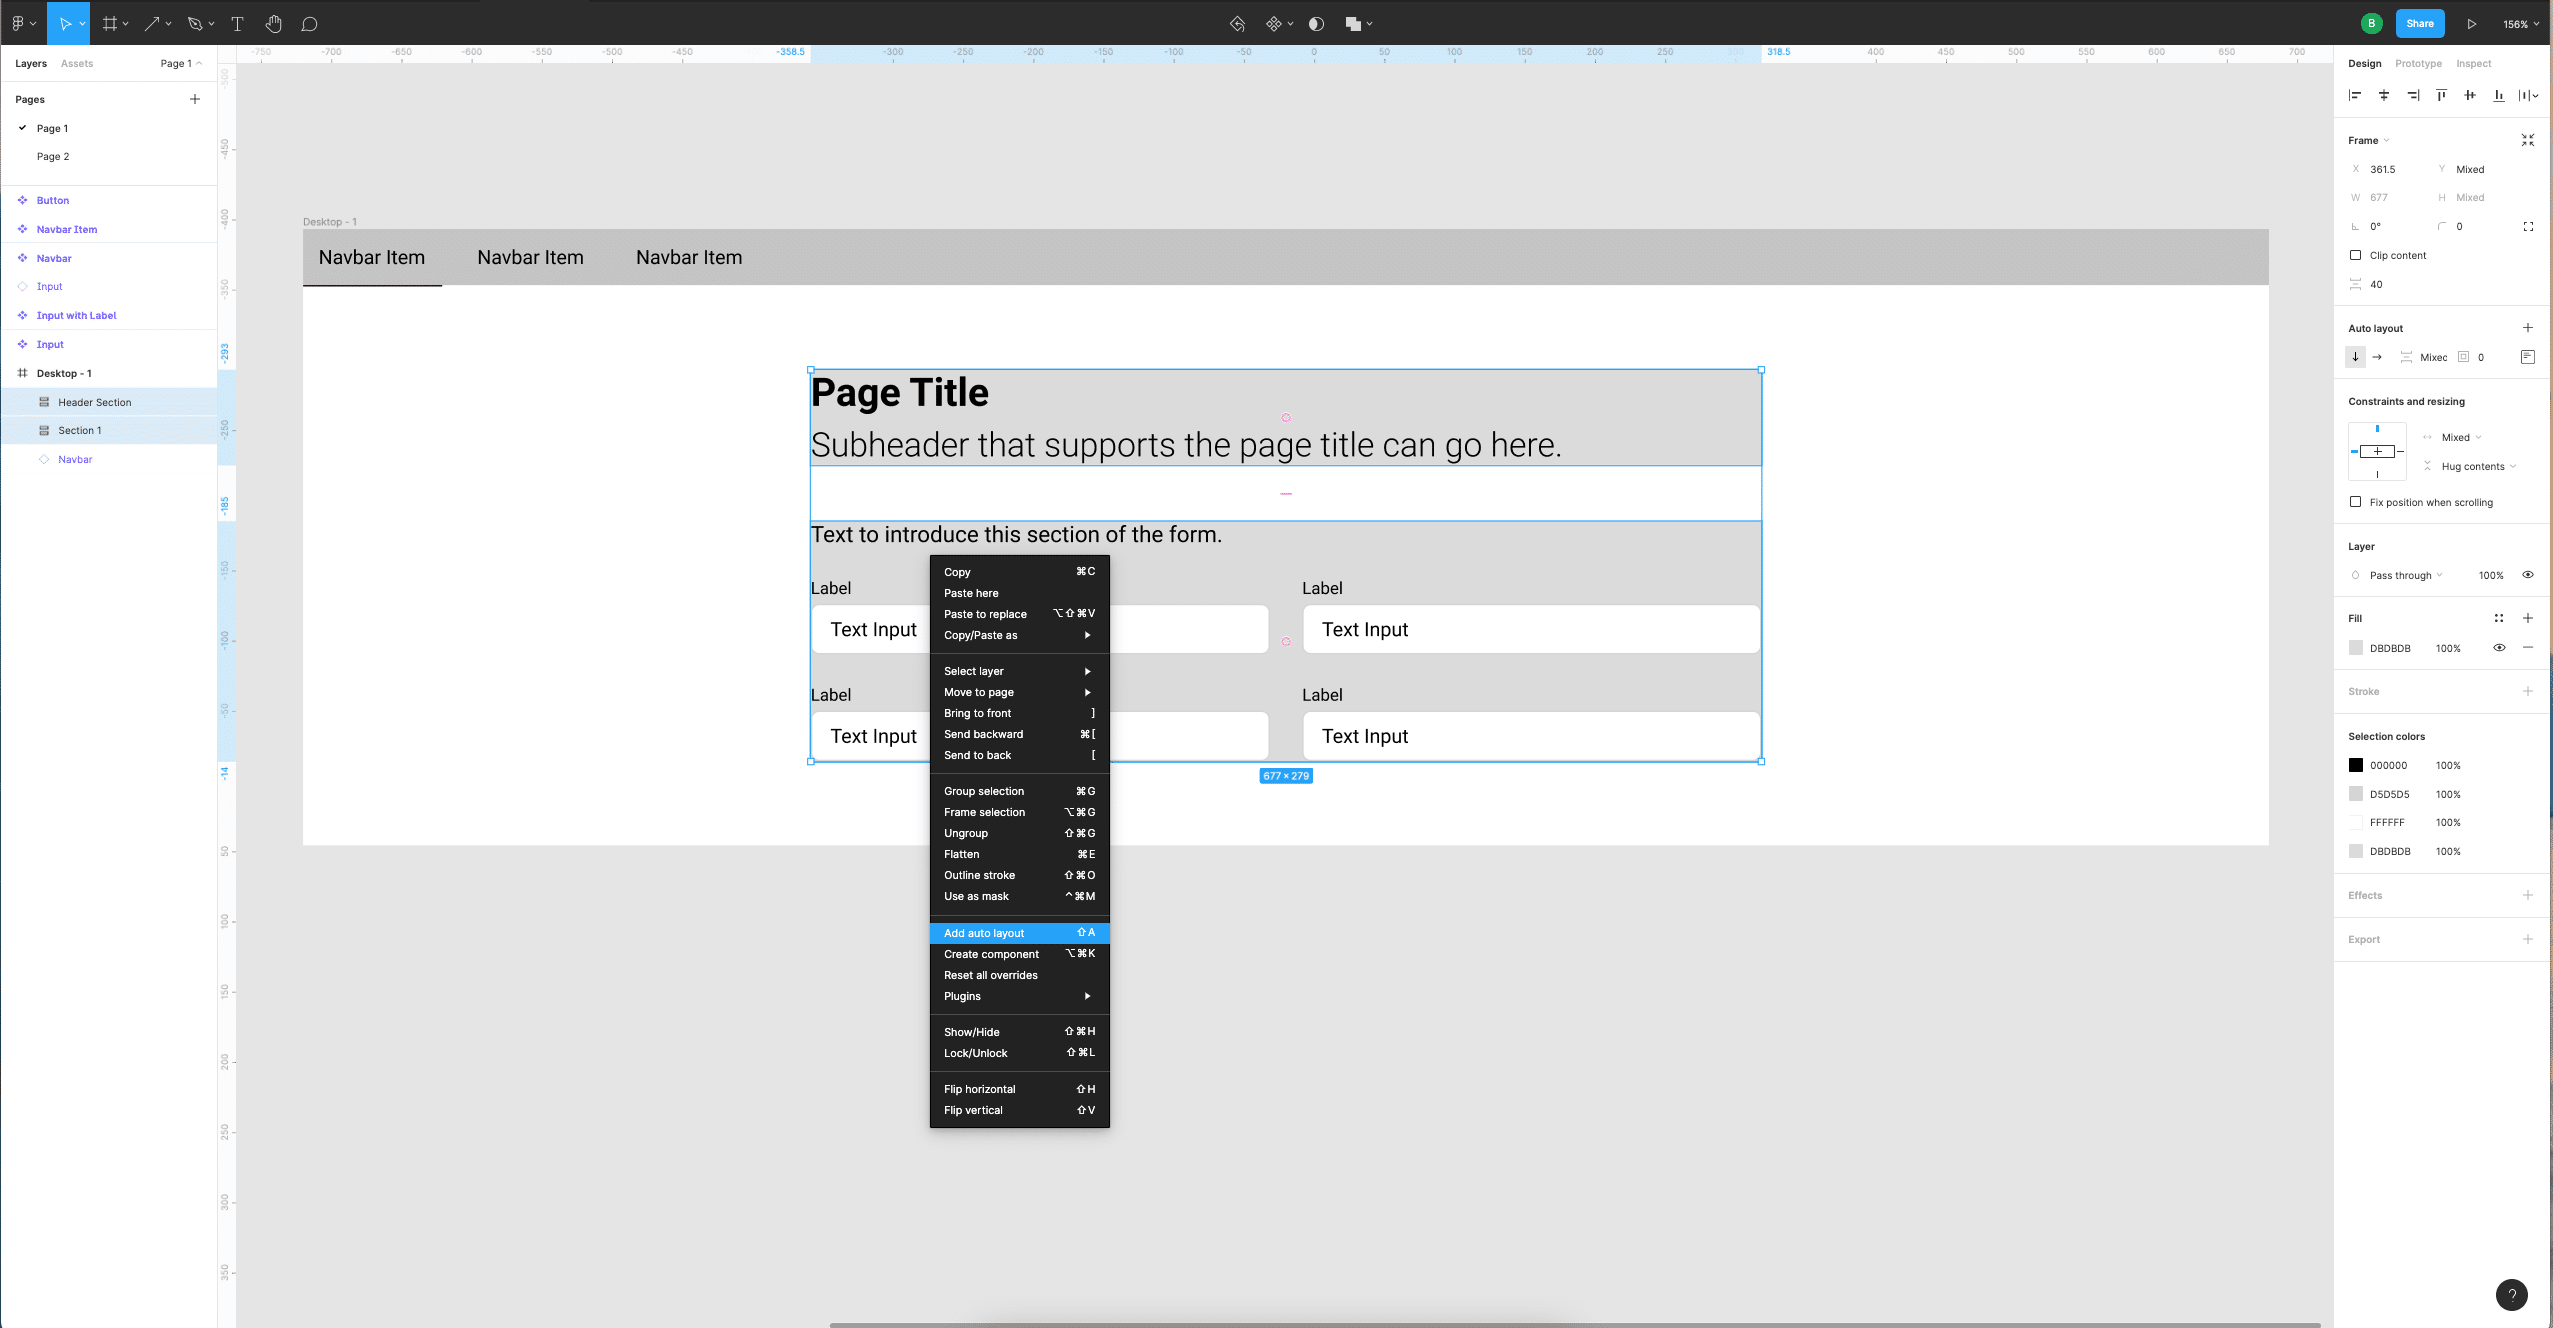This screenshot has height=1328, width=2553.
Task: Enable the Clip content checkbox
Action: point(2356,255)
